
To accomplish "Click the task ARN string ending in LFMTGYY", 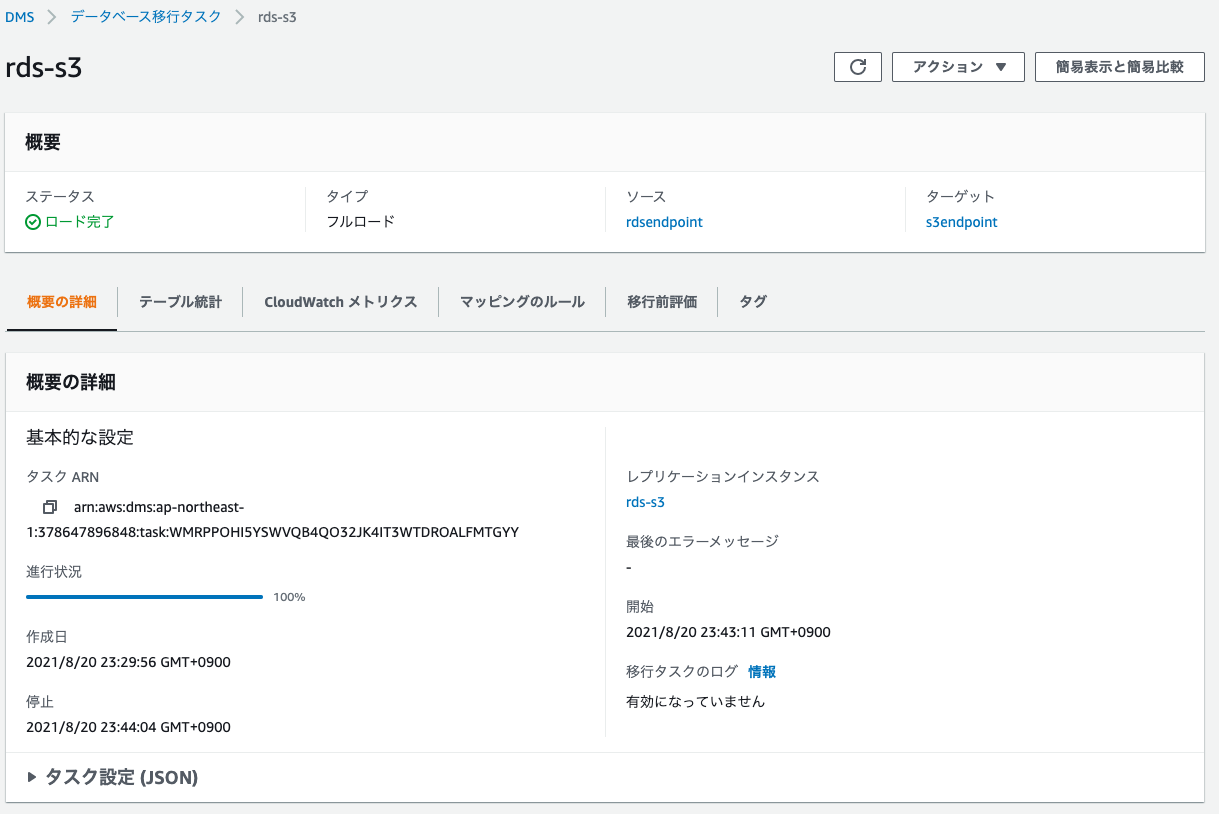I will [272, 519].
